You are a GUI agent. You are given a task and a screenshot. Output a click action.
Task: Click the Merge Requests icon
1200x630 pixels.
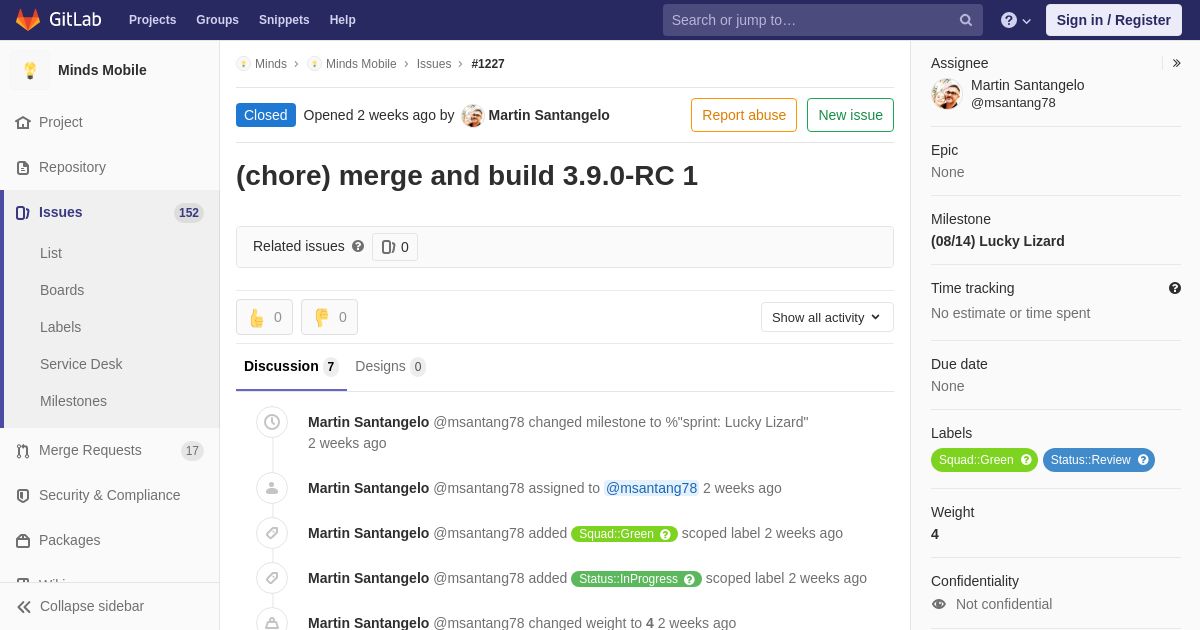23,450
